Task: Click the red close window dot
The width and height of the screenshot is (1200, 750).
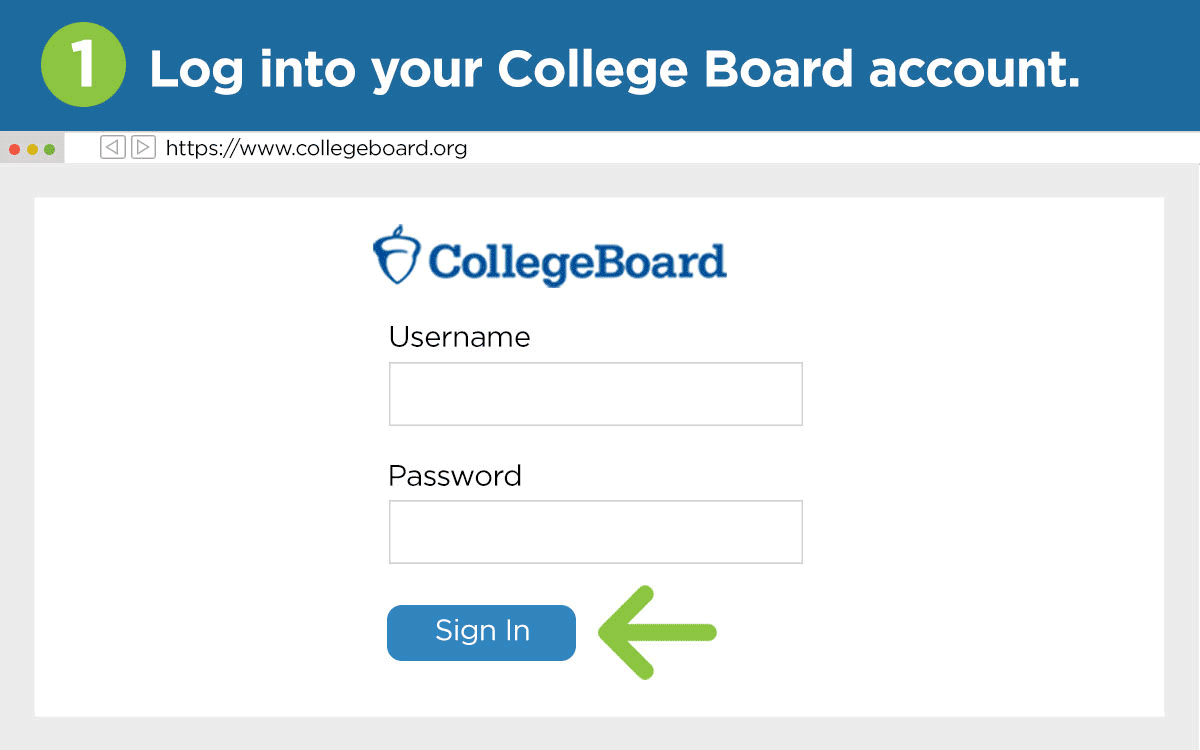Action: click(14, 149)
